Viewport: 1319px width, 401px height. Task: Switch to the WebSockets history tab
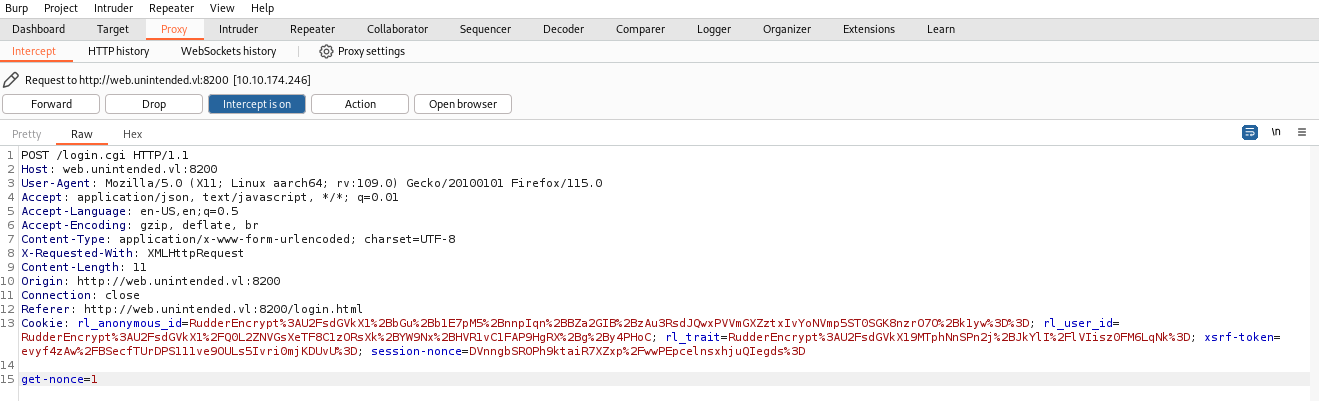click(228, 51)
